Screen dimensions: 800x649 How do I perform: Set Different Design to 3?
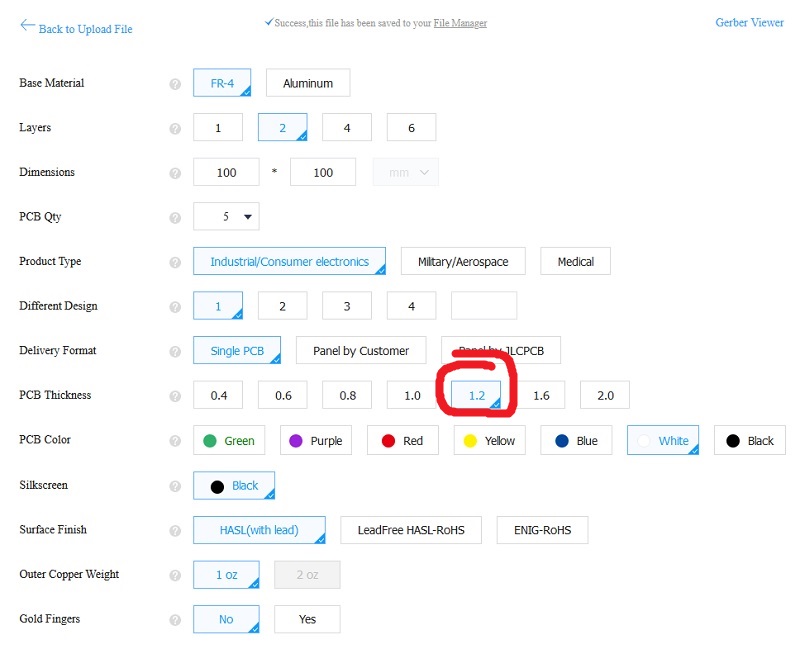pyautogui.click(x=347, y=306)
